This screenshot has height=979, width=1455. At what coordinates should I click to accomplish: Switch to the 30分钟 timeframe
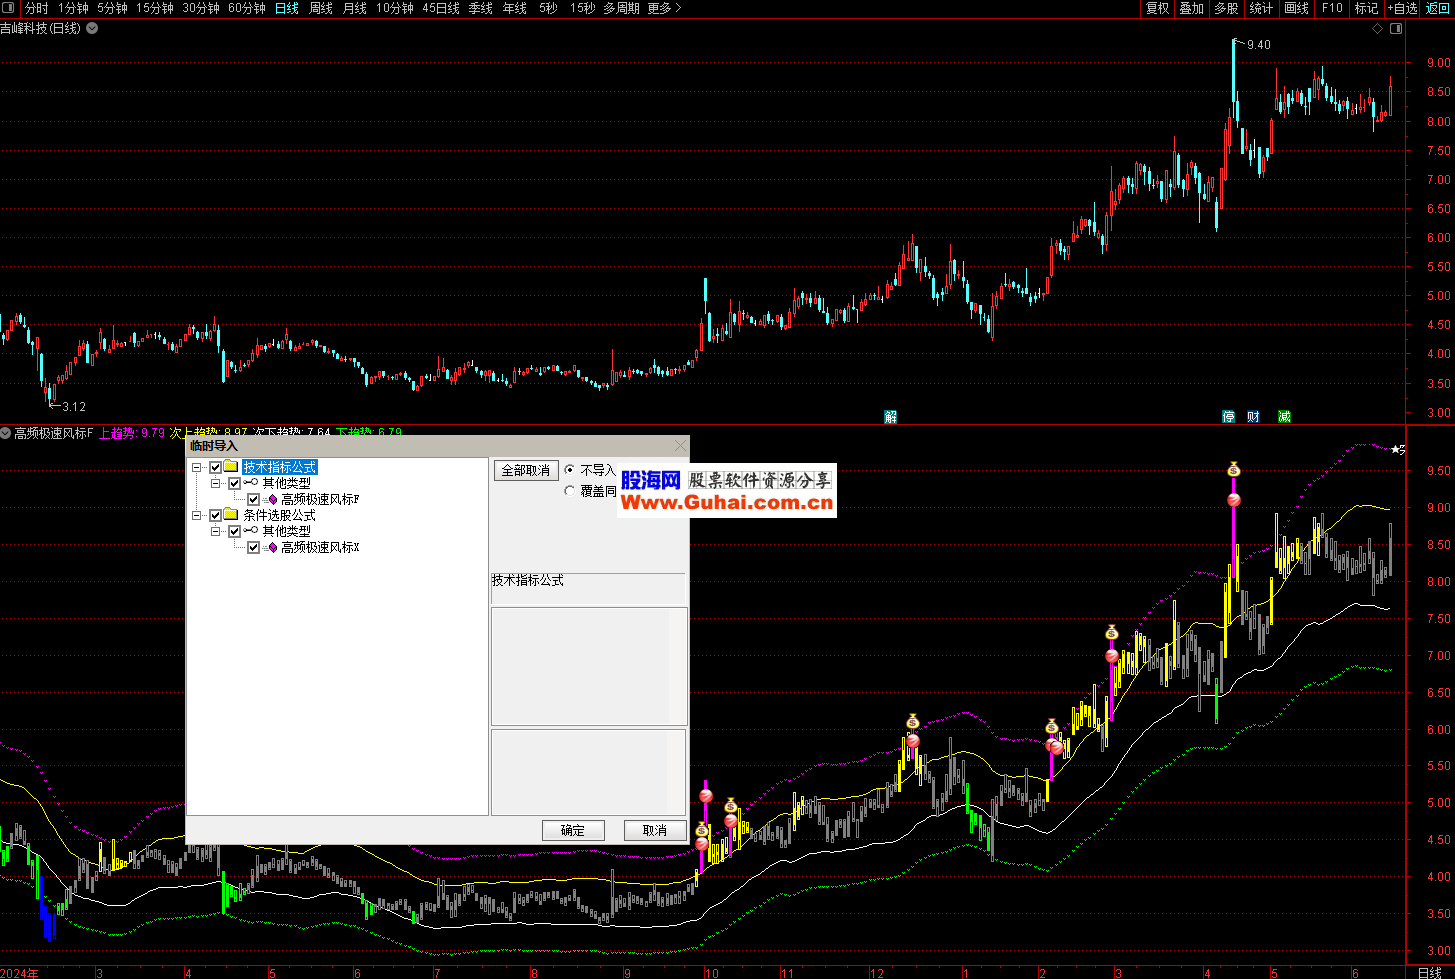click(x=200, y=8)
